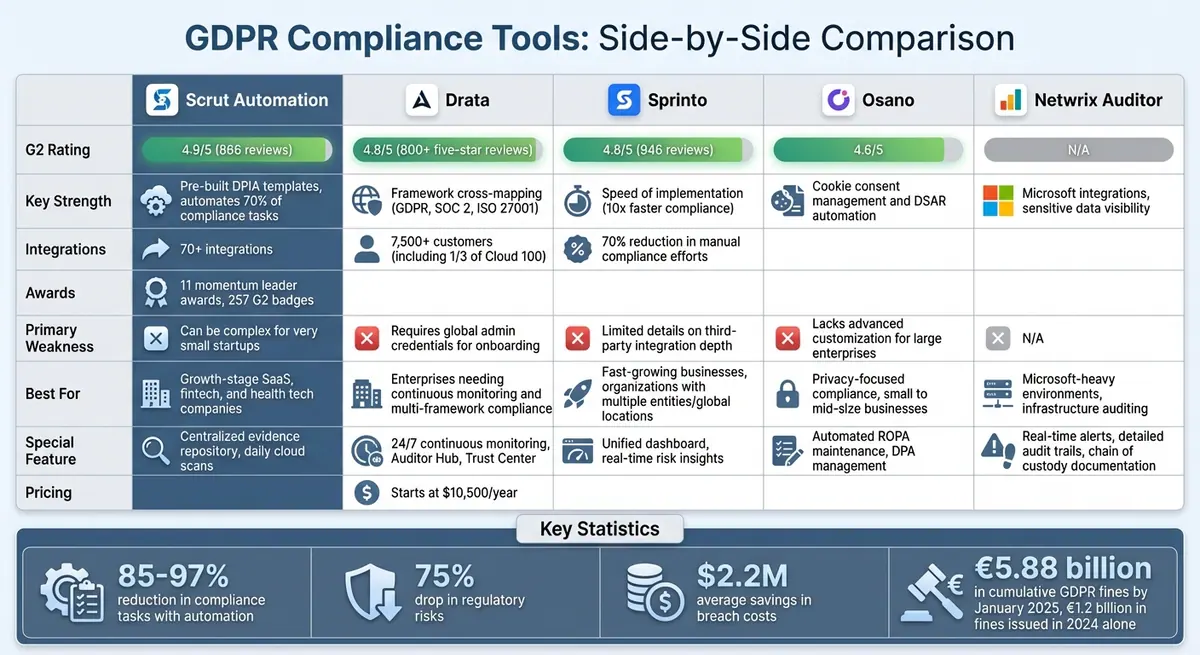Click the clock icon beside 24/7 continuous monitoring
This screenshot has height=655, width=1200.
click(367, 451)
